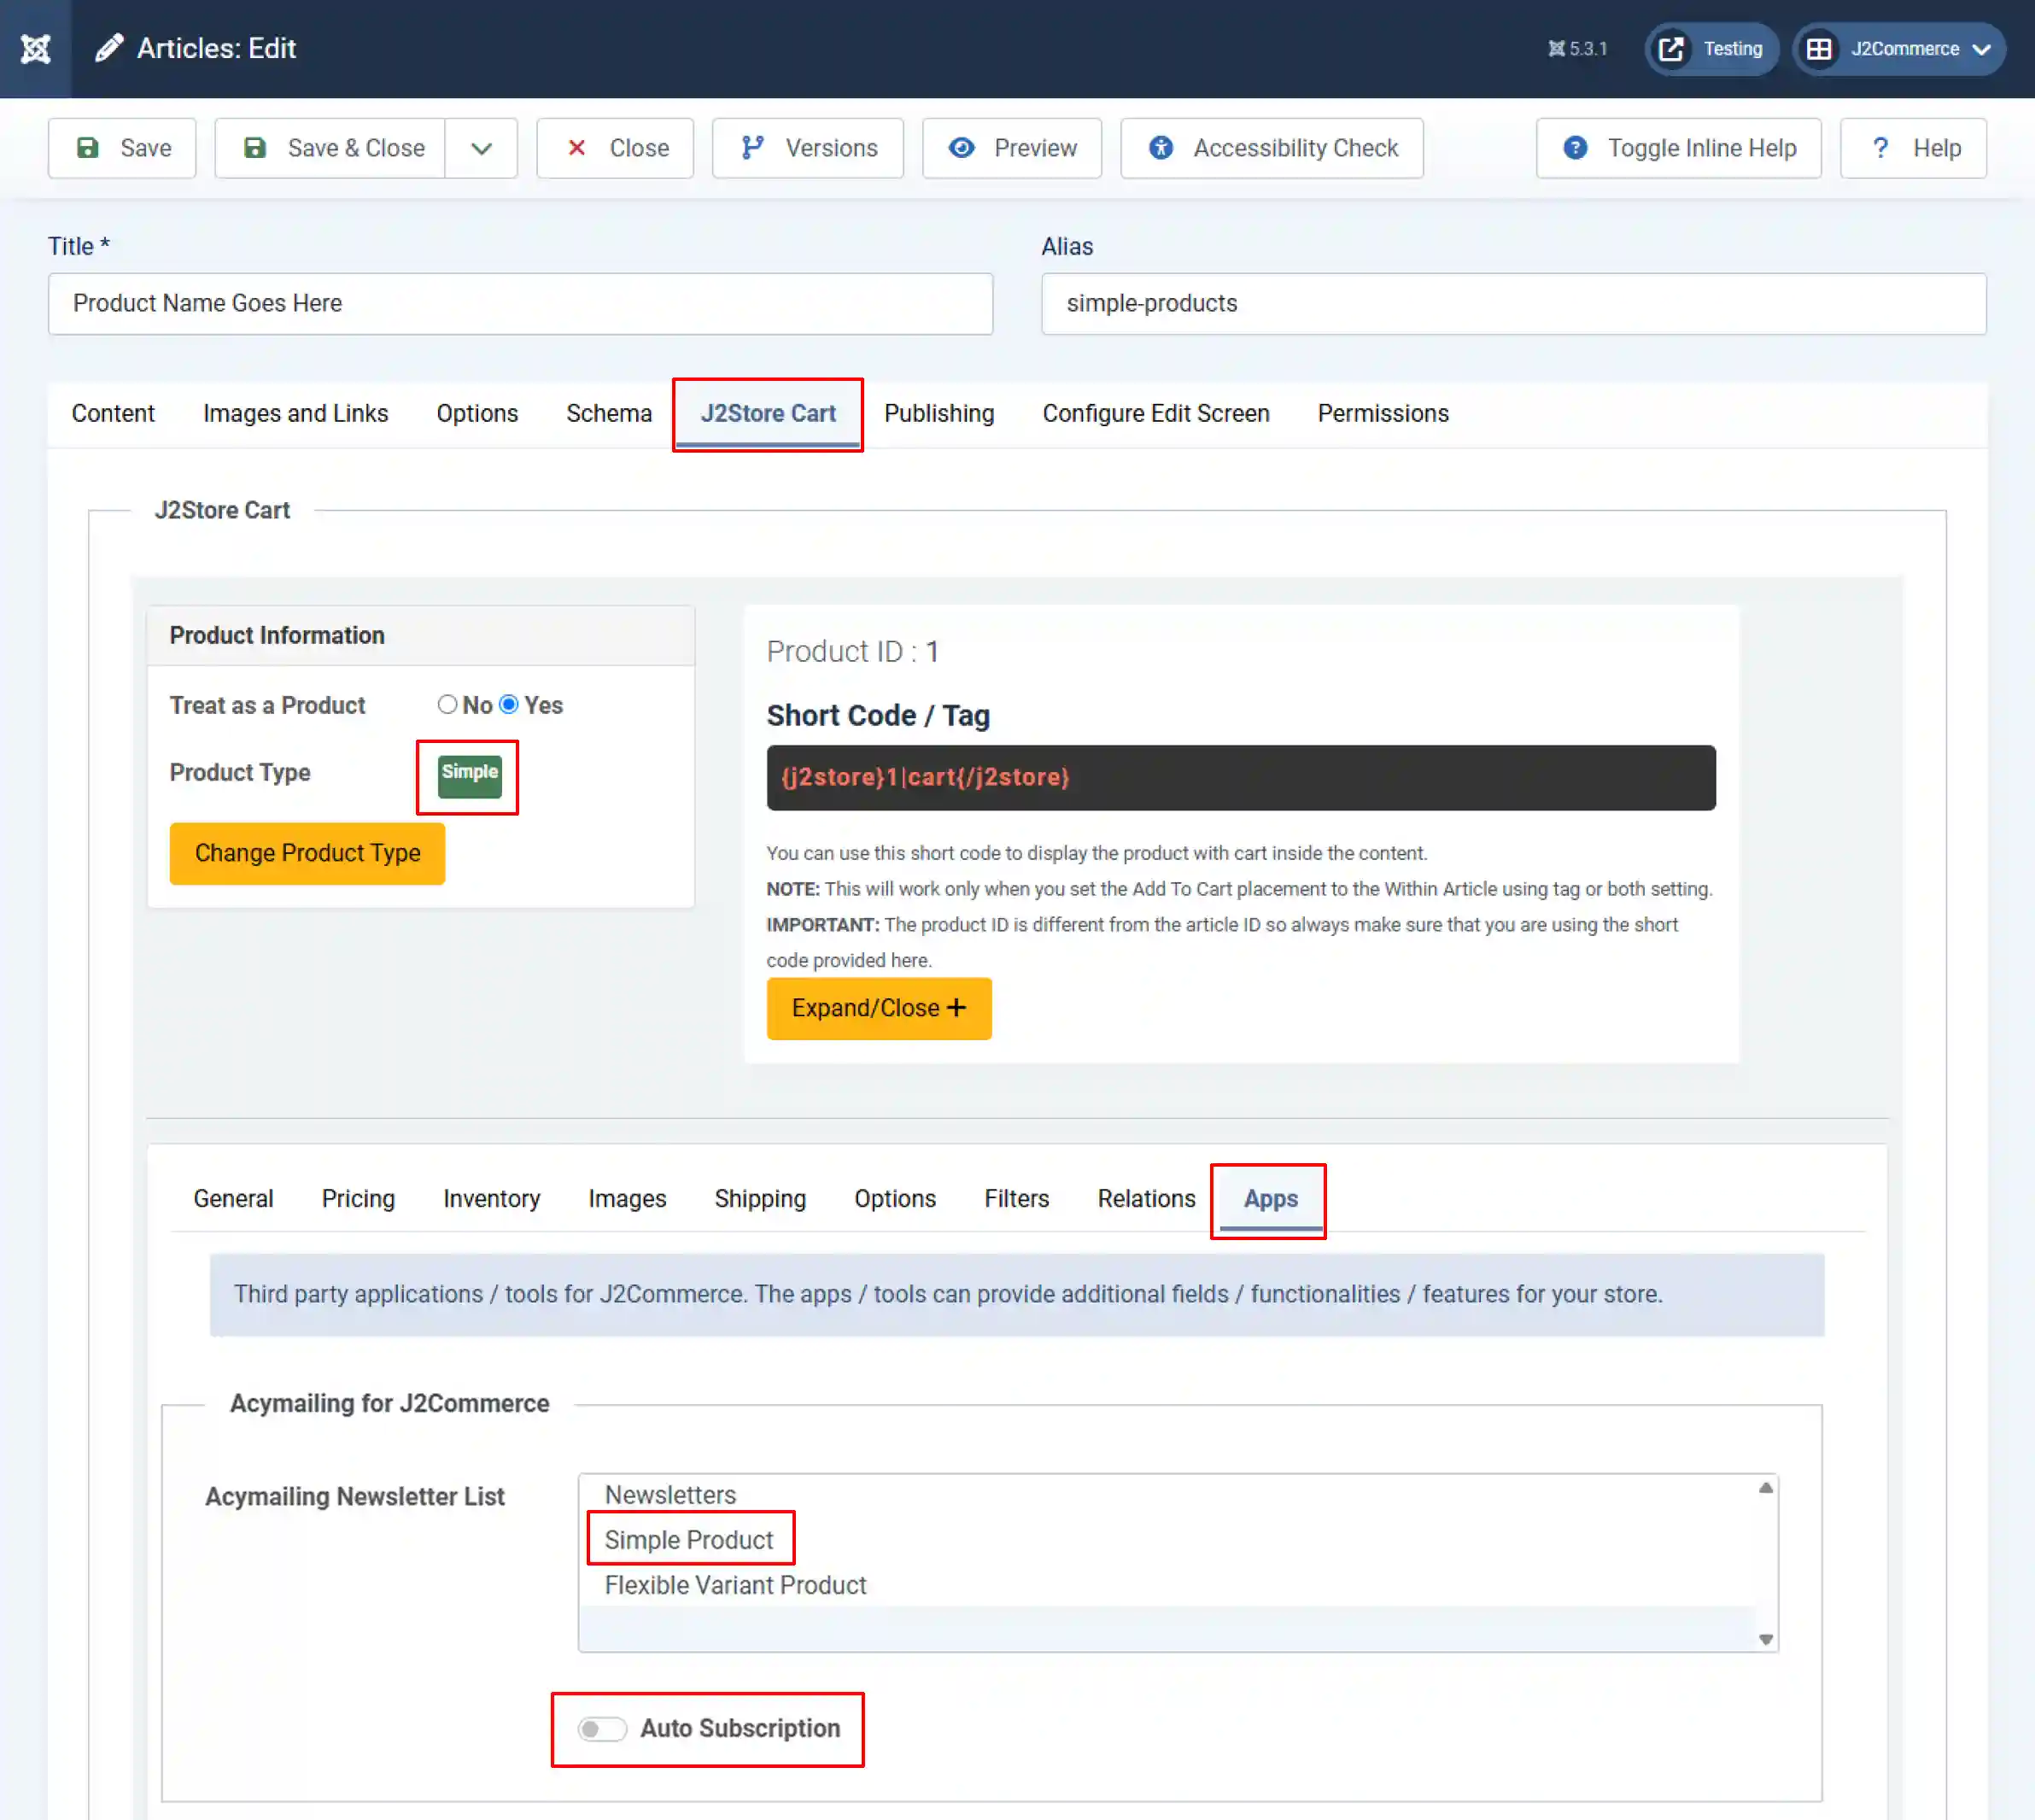
Task: Toggle the Auto Subscription switch
Action: [x=602, y=1729]
